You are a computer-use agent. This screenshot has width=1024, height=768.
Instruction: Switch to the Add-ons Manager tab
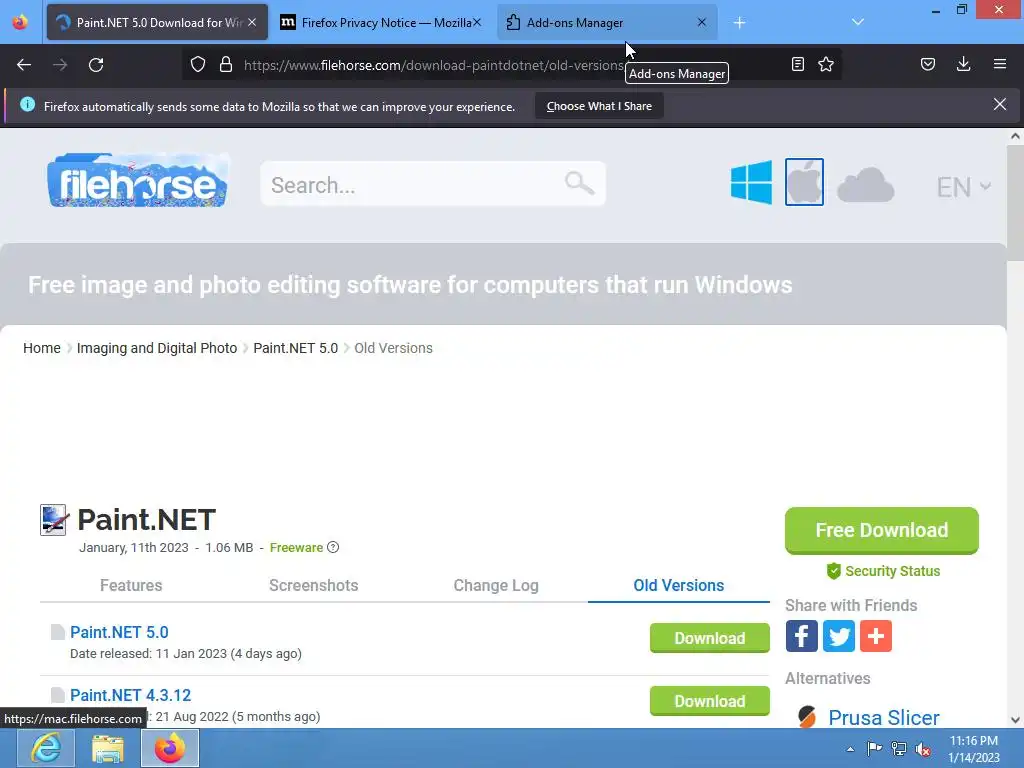click(607, 22)
